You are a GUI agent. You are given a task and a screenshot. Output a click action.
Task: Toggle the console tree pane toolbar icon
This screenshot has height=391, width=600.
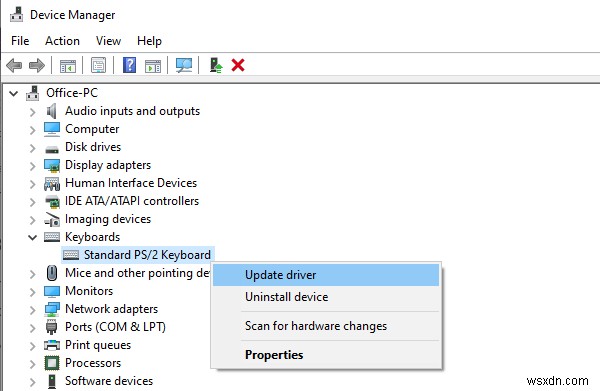pos(68,66)
